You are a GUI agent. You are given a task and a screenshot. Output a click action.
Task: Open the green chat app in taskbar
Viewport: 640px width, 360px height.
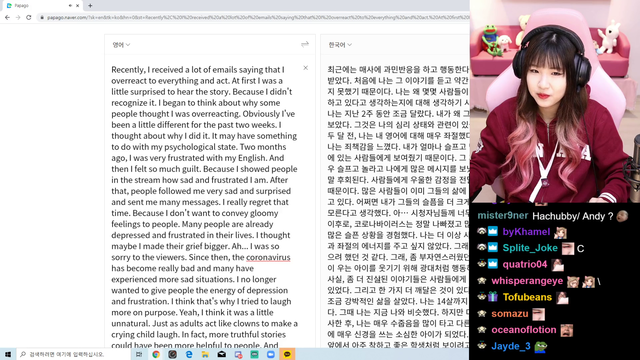point(254,354)
